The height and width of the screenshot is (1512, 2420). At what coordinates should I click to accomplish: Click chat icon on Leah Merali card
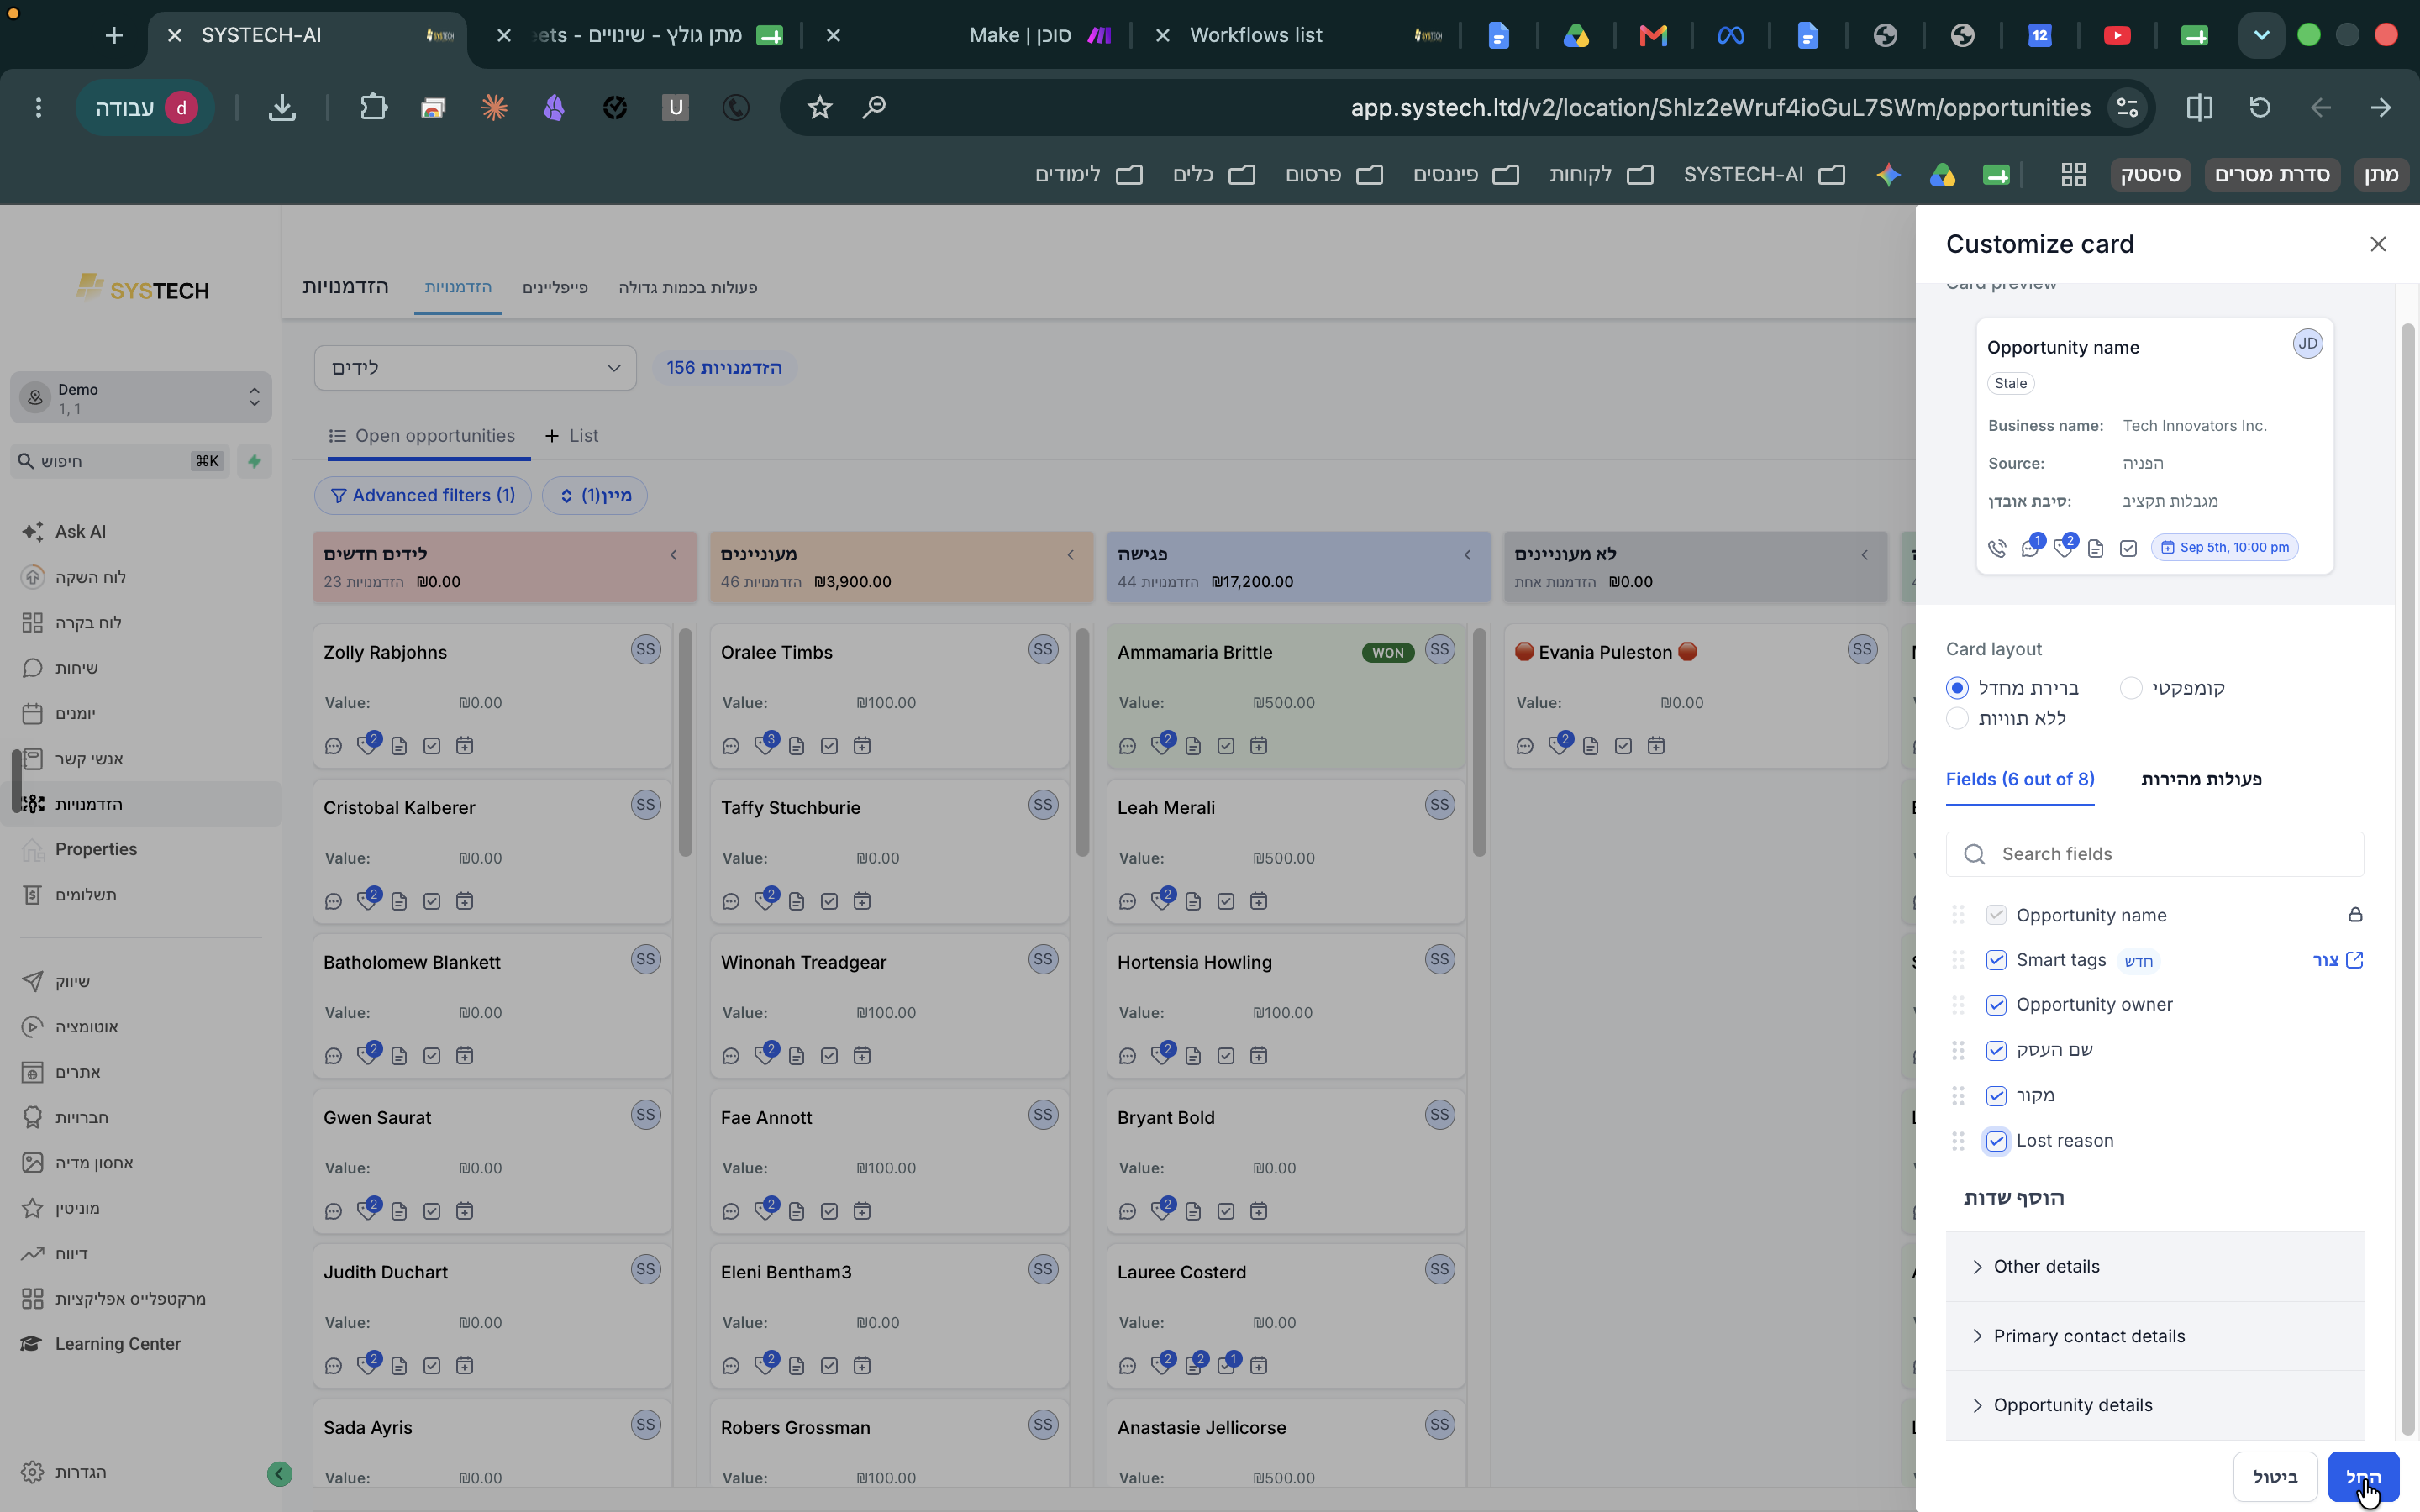pos(1128,902)
